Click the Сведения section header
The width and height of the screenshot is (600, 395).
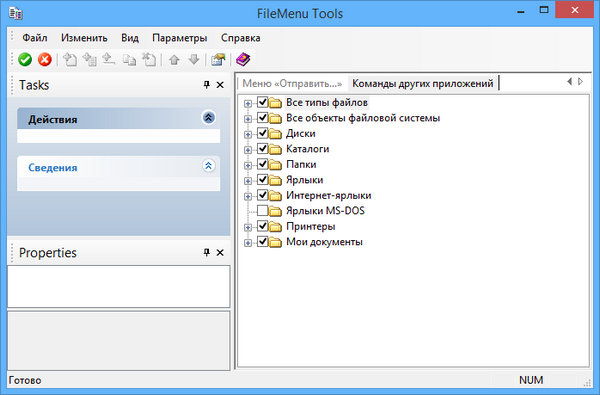119,167
